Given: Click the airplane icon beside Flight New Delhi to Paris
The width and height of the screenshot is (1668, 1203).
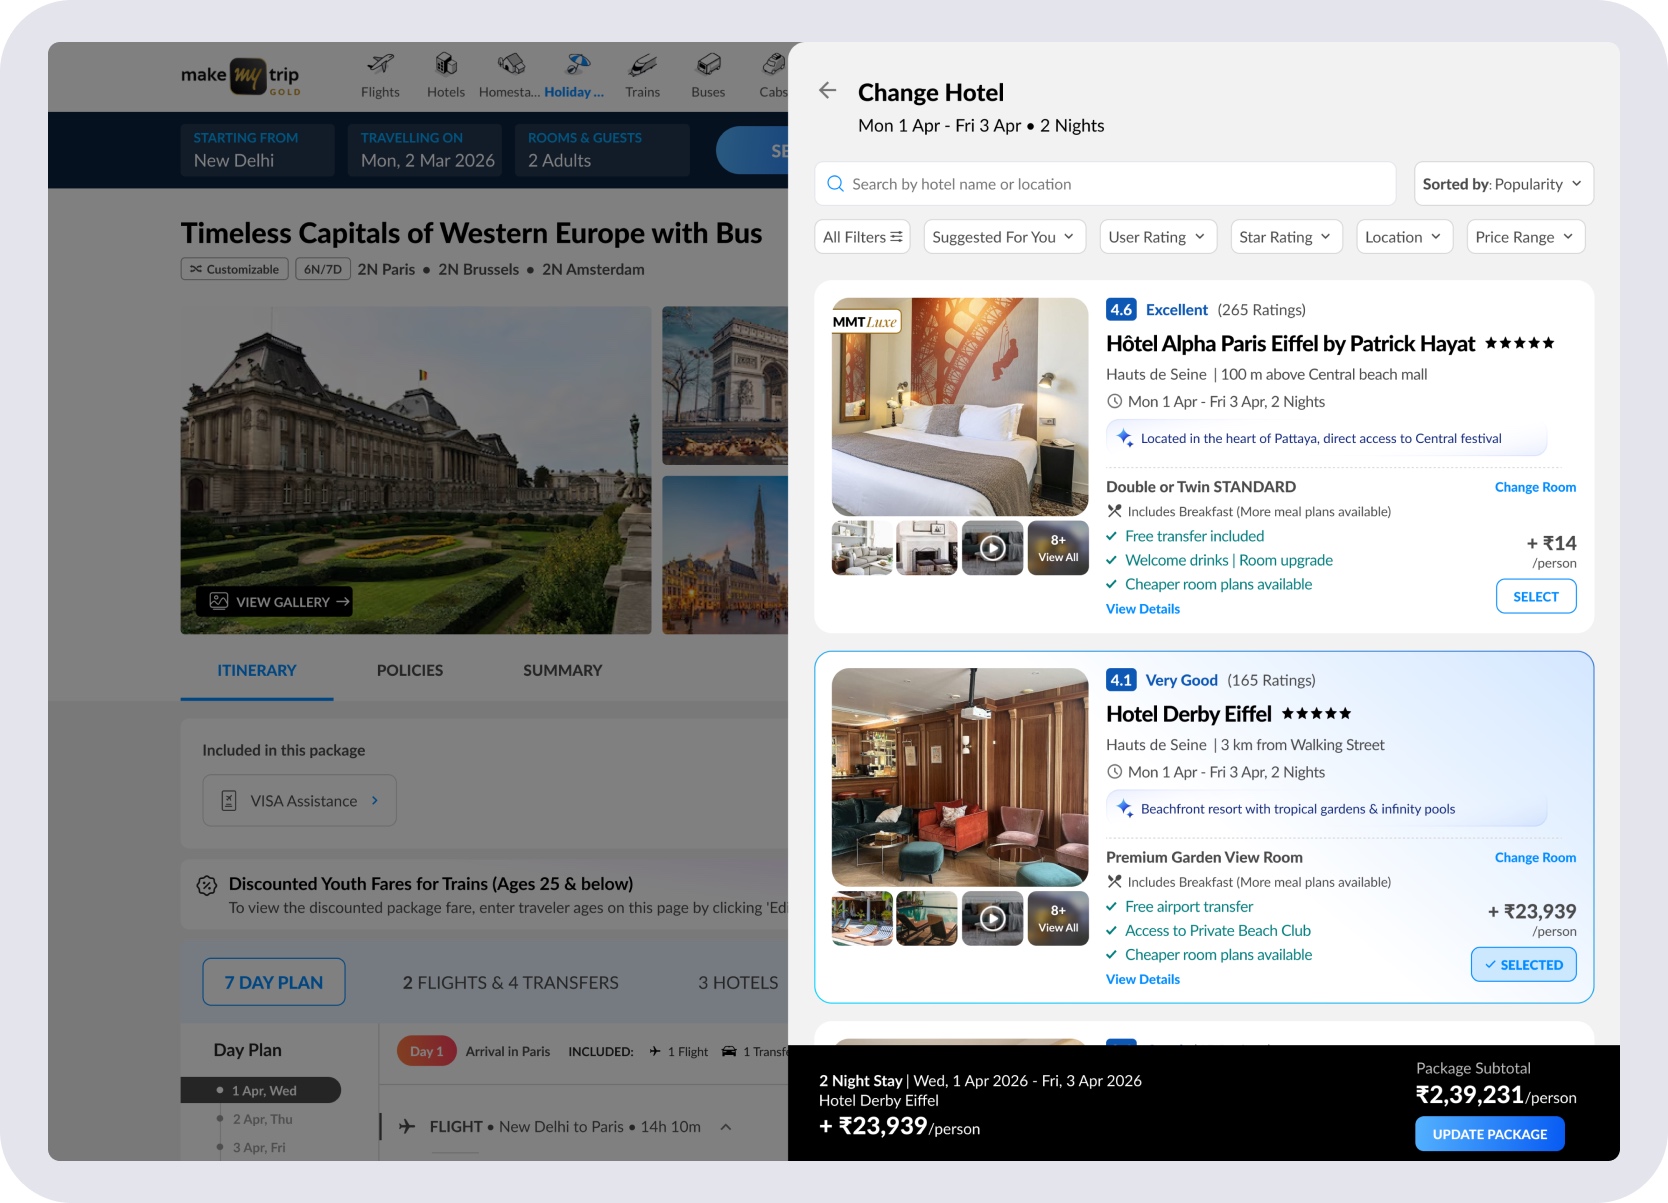Looking at the screenshot, I should coord(407,1126).
